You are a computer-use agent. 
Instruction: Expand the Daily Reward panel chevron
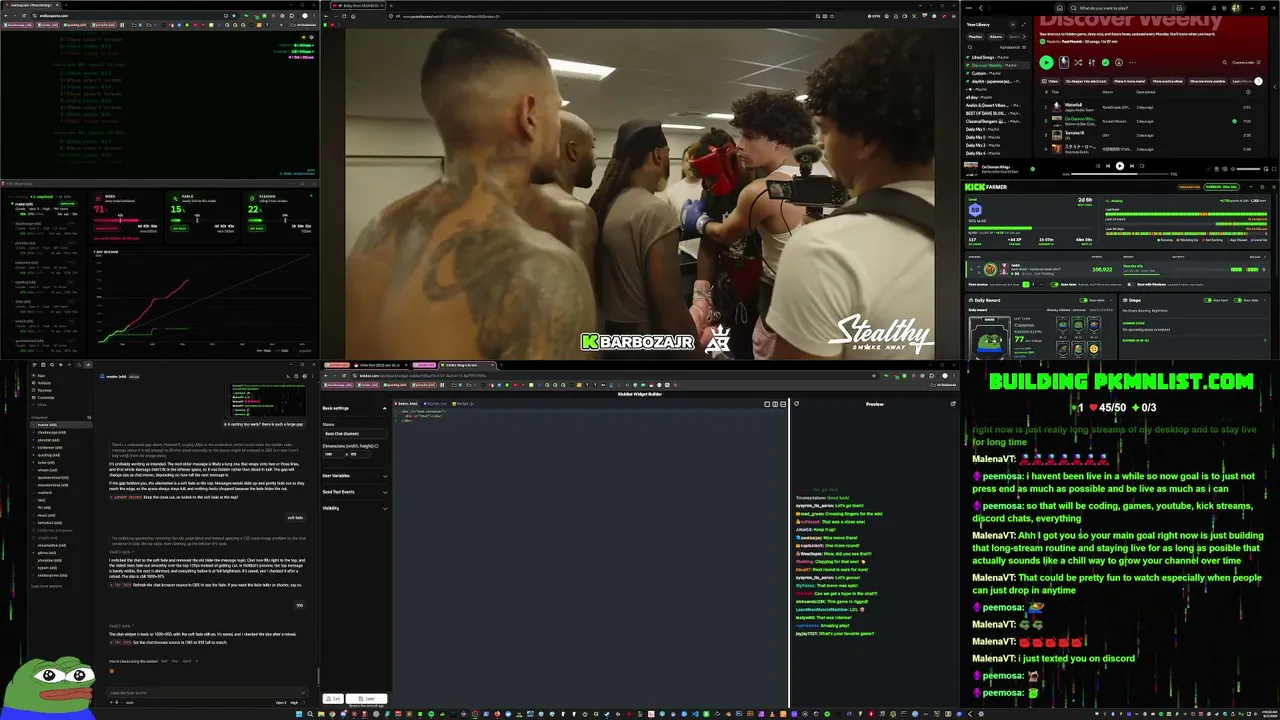coord(1111,300)
